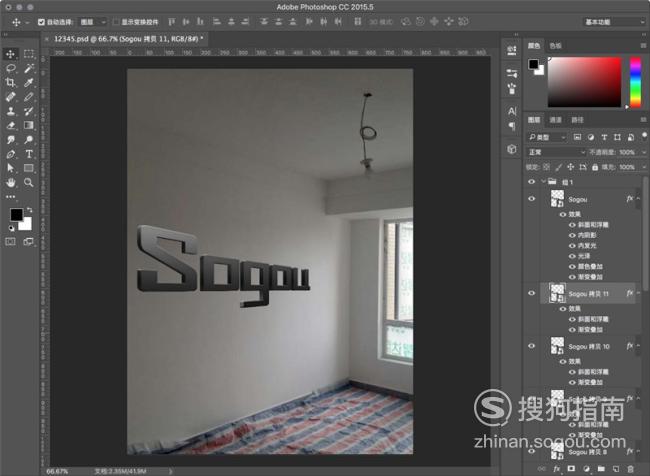Hide the 组 1 group

coord(531,182)
